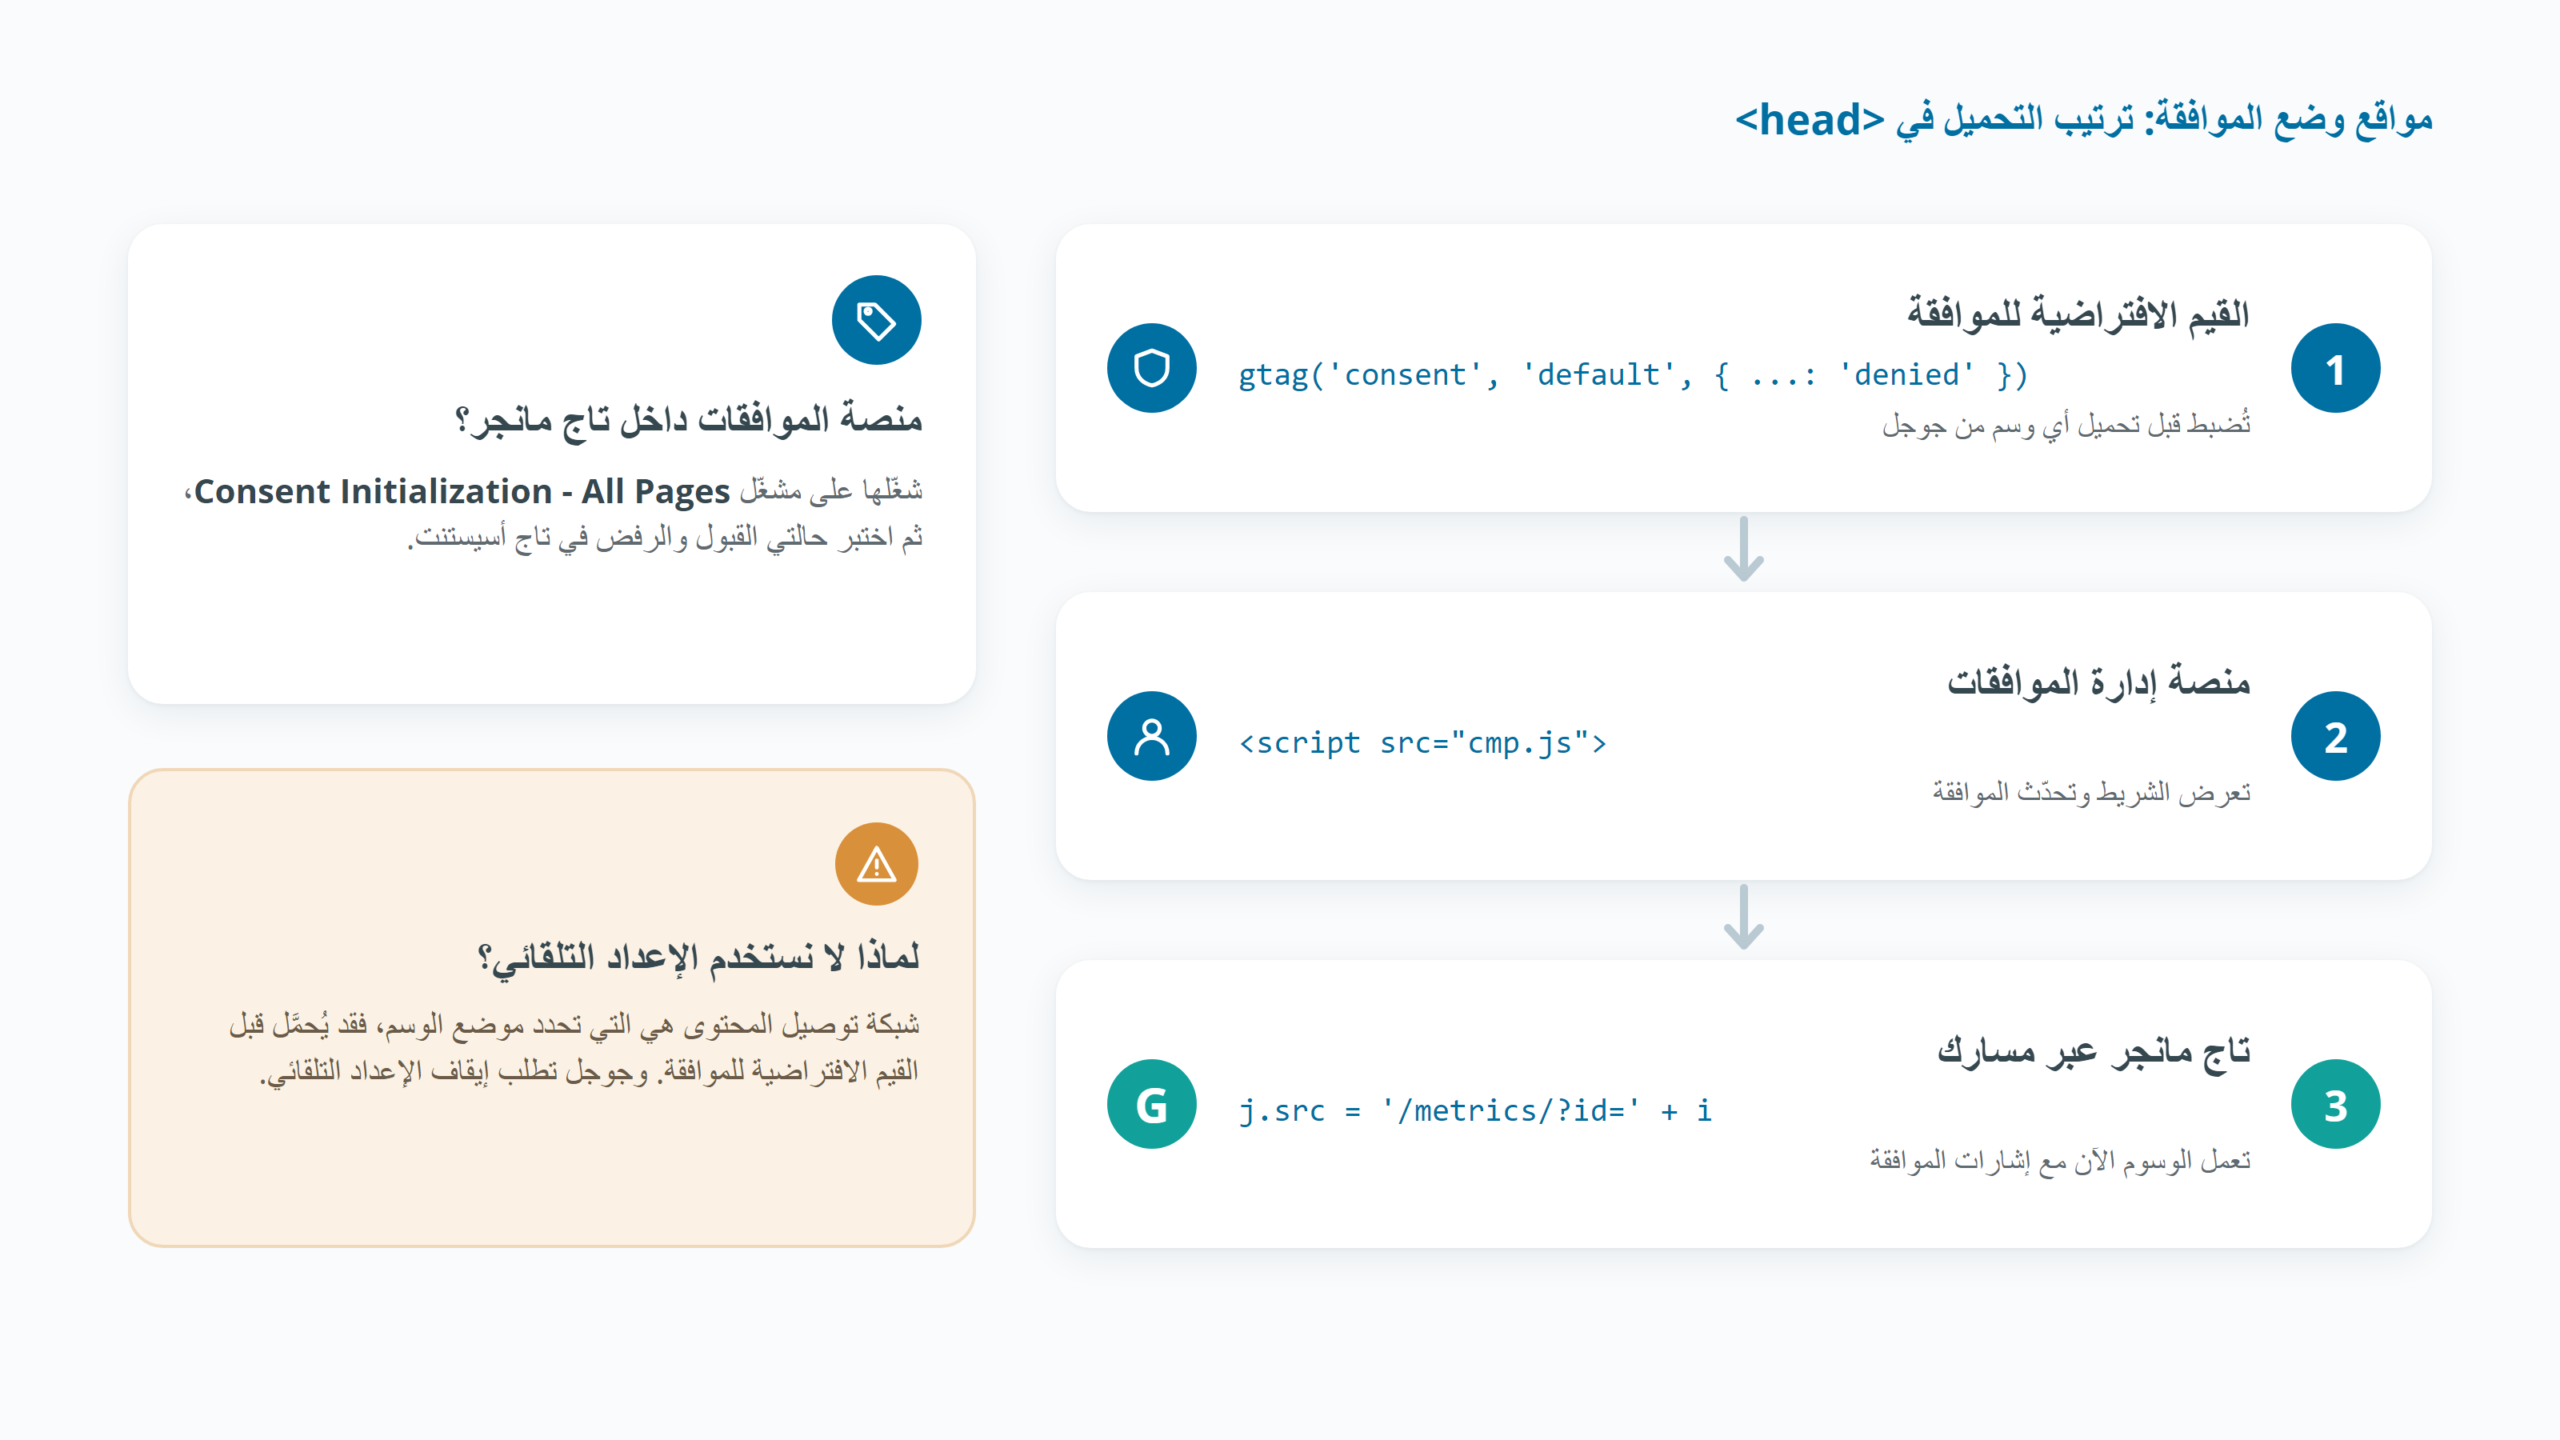
Task: Click the heading القيم الافتراضية للموافقة
Action: [x=2077, y=314]
